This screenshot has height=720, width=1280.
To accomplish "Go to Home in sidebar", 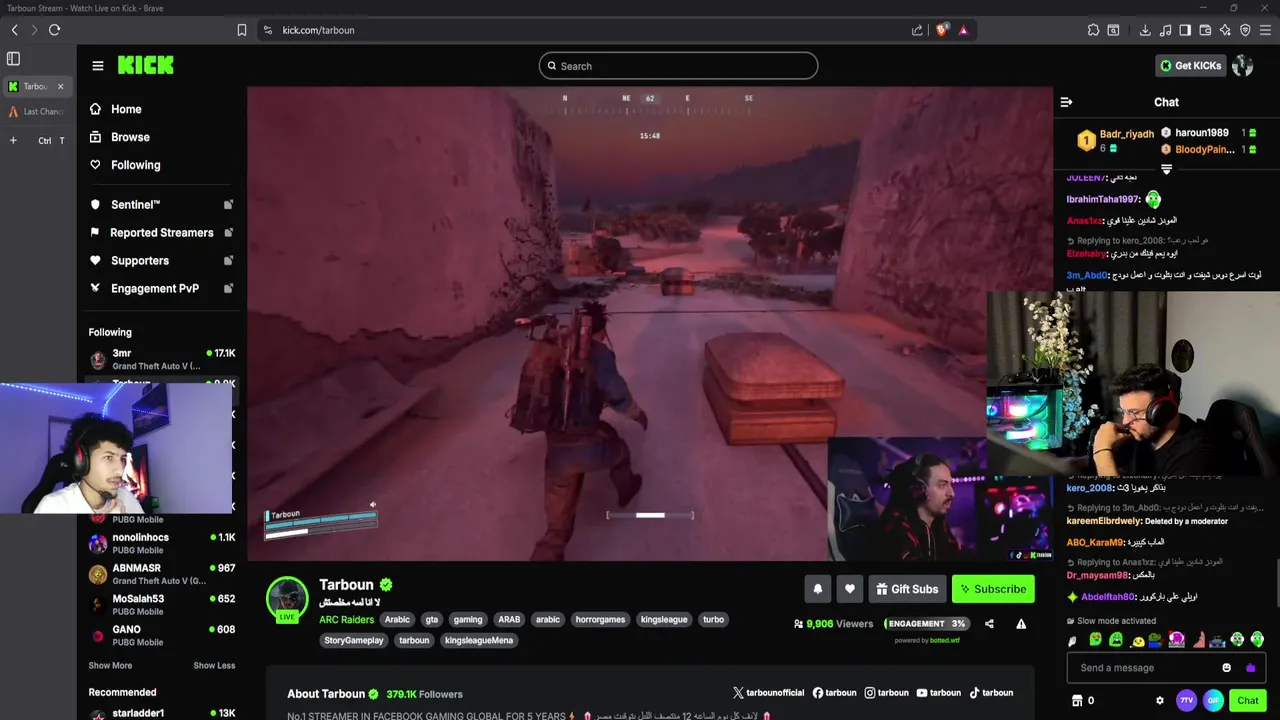I will coord(126,109).
